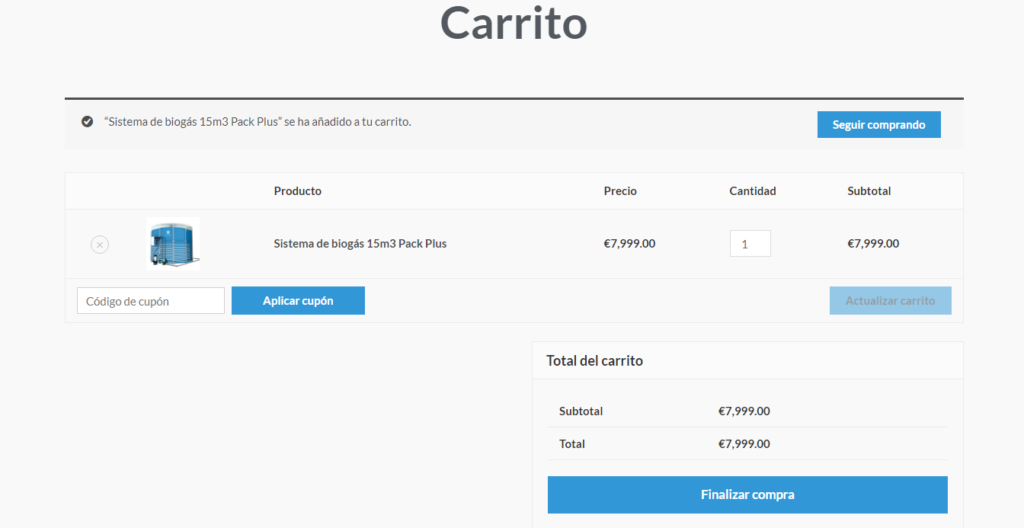This screenshot has width=1024, height=528.
Task: Click the checkmark icon in added notice
Action: [x=87, y=122]
